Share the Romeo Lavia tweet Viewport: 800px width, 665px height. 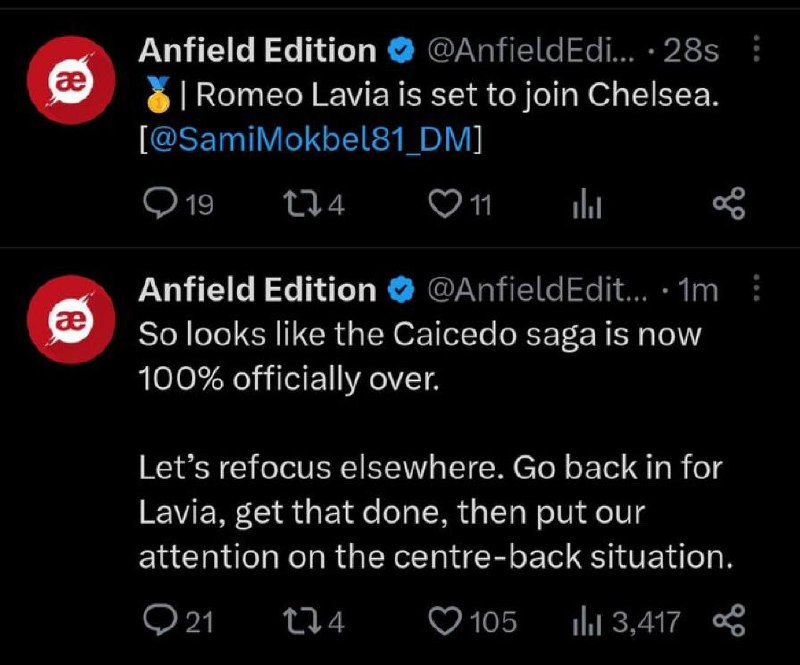coord(728,204)
